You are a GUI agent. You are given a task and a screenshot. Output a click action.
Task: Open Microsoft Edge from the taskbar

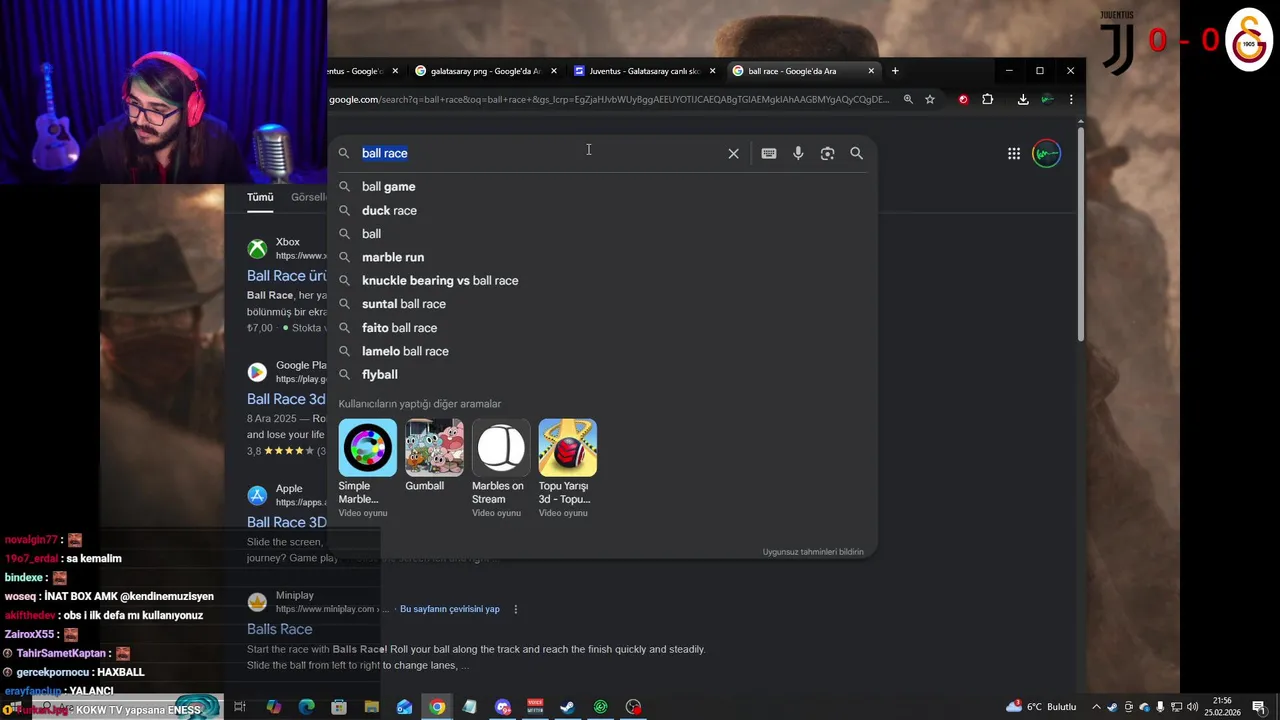tap(306, 707)
